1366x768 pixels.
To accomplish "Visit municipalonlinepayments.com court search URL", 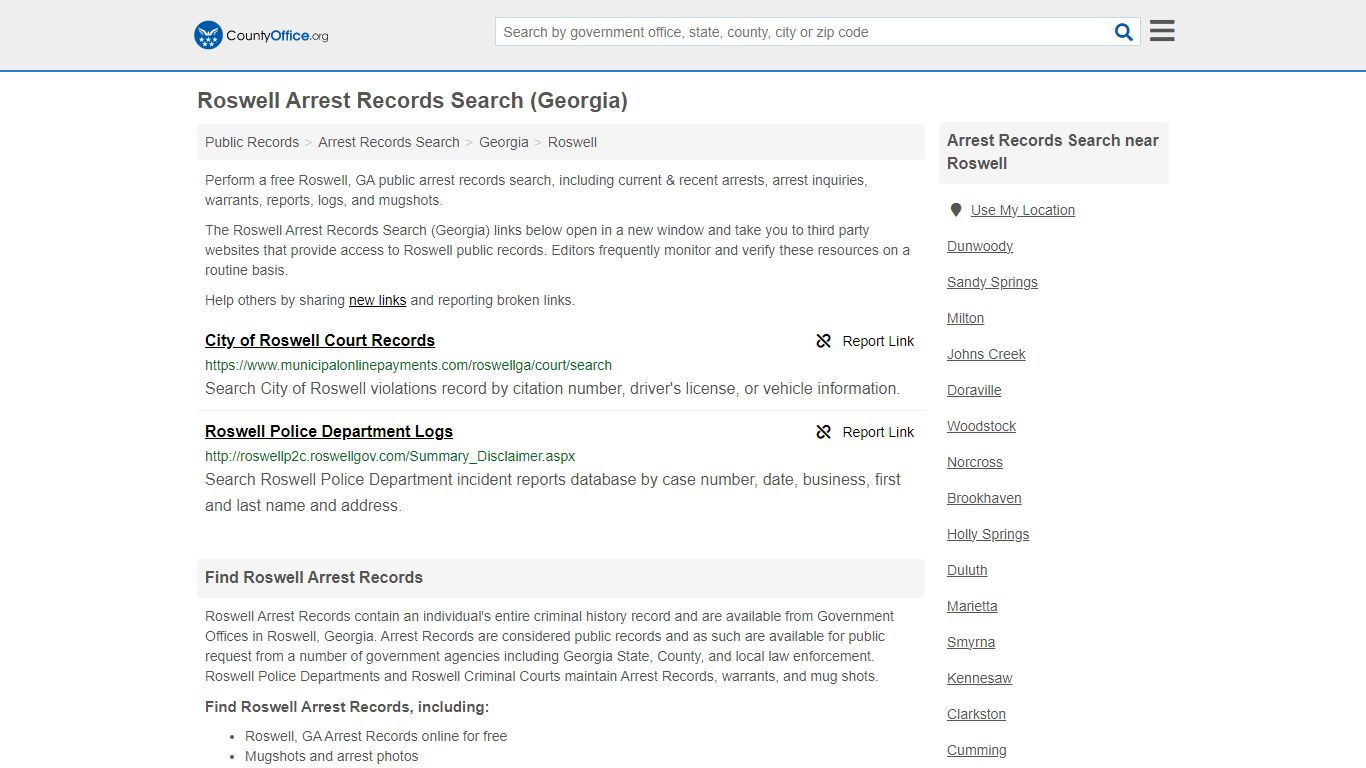I will click(x=408, y=365).
